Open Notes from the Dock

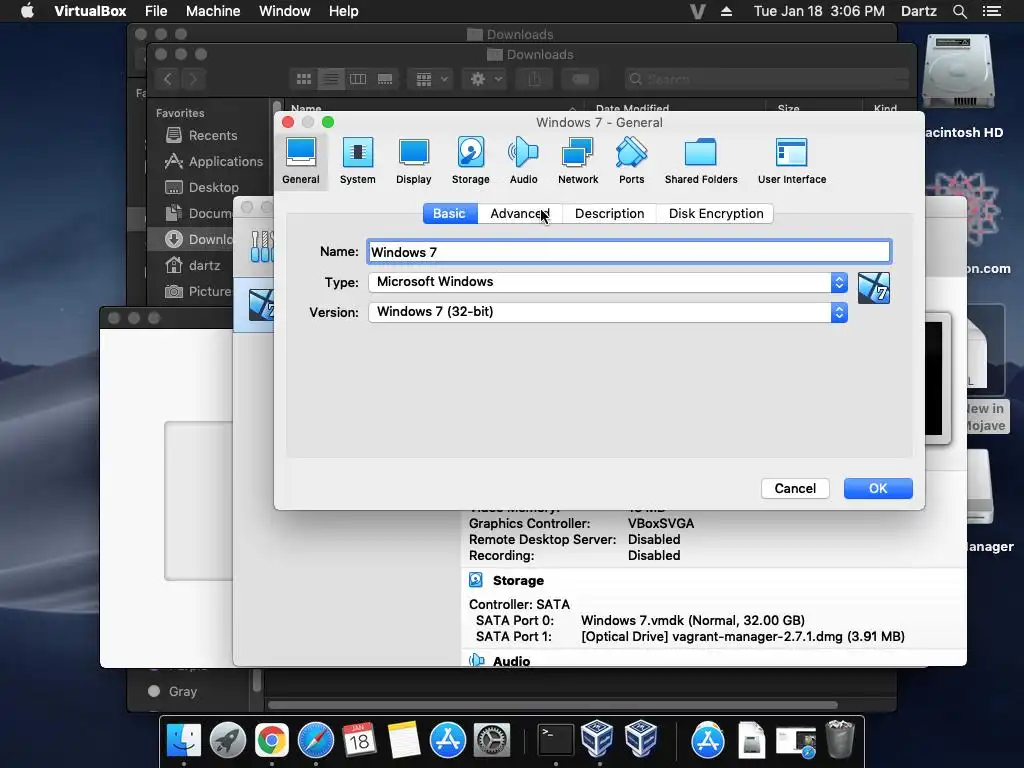pos(404,741)
